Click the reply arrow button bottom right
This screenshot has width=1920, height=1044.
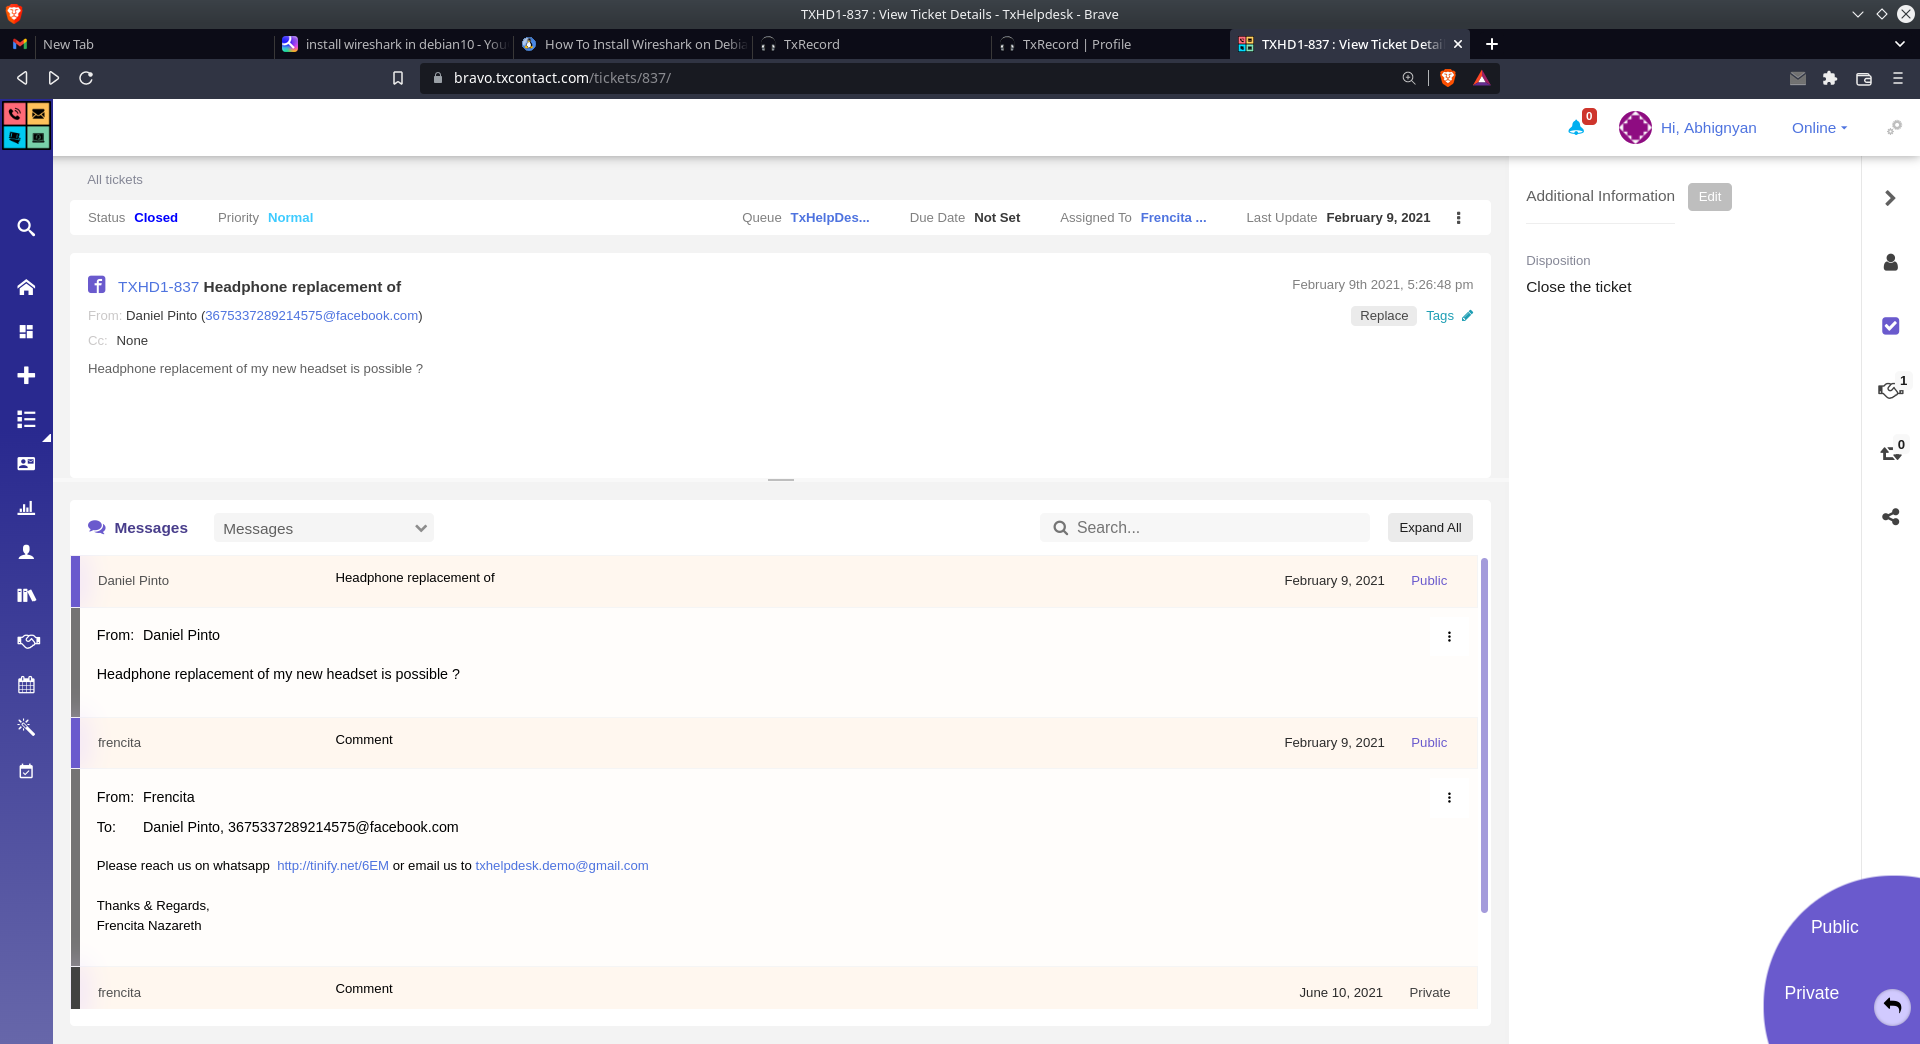tap(1892, 1006)
